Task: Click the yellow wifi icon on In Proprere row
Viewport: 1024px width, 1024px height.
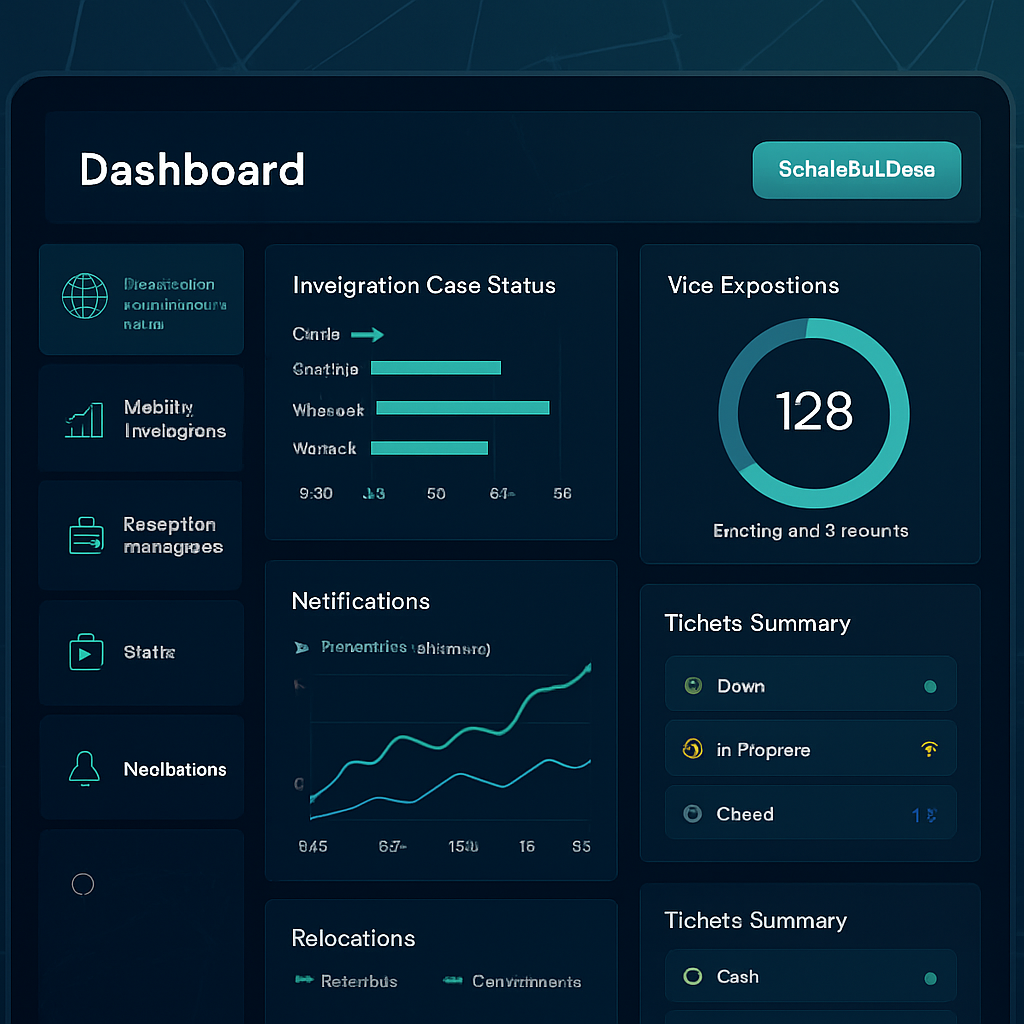Action: 928,749
